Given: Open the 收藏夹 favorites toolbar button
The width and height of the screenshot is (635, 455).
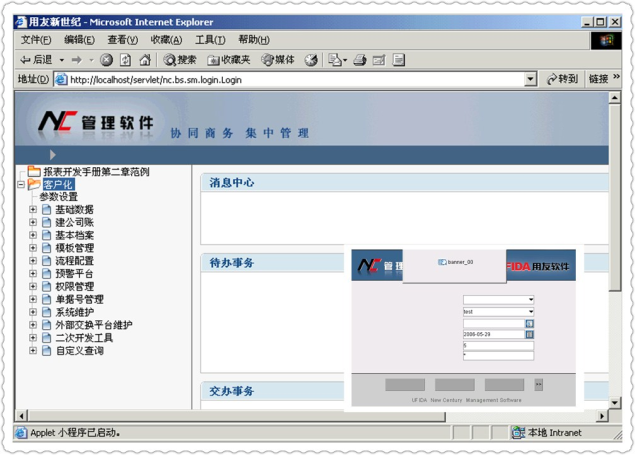Looking at the screenshot, I should point(229,60).
